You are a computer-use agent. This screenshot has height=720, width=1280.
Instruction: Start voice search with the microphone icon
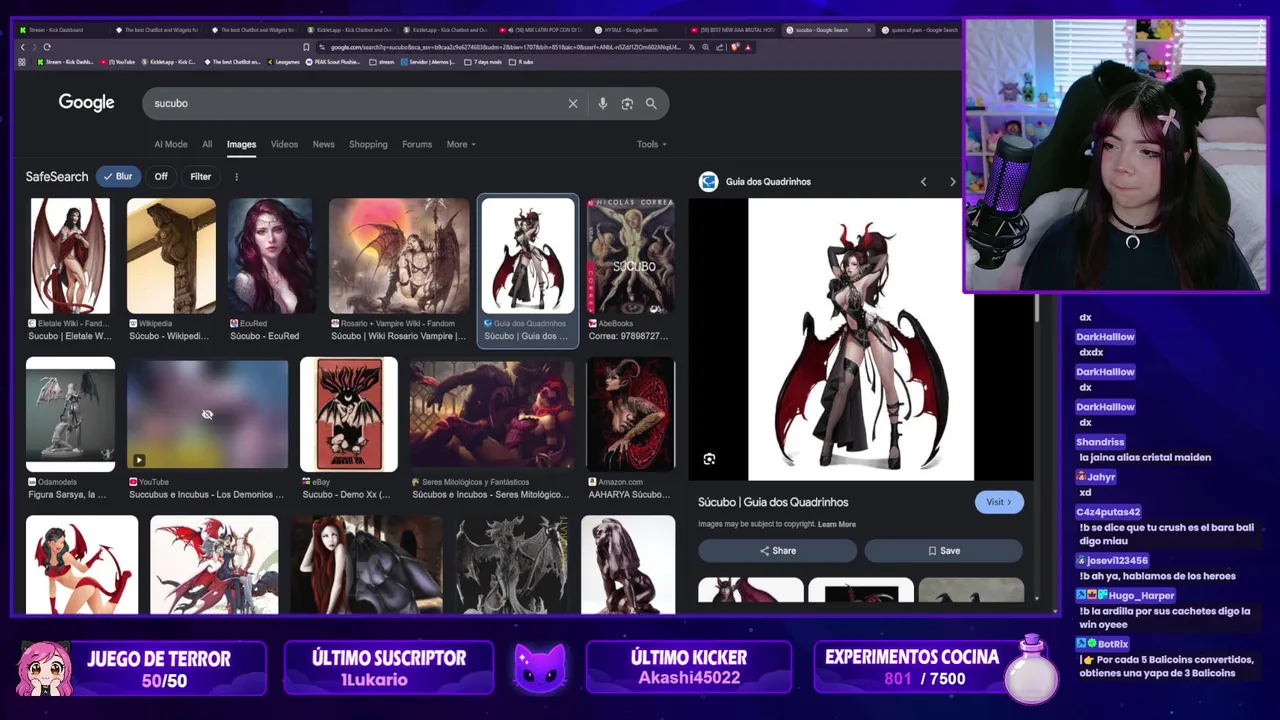point(602,103)
